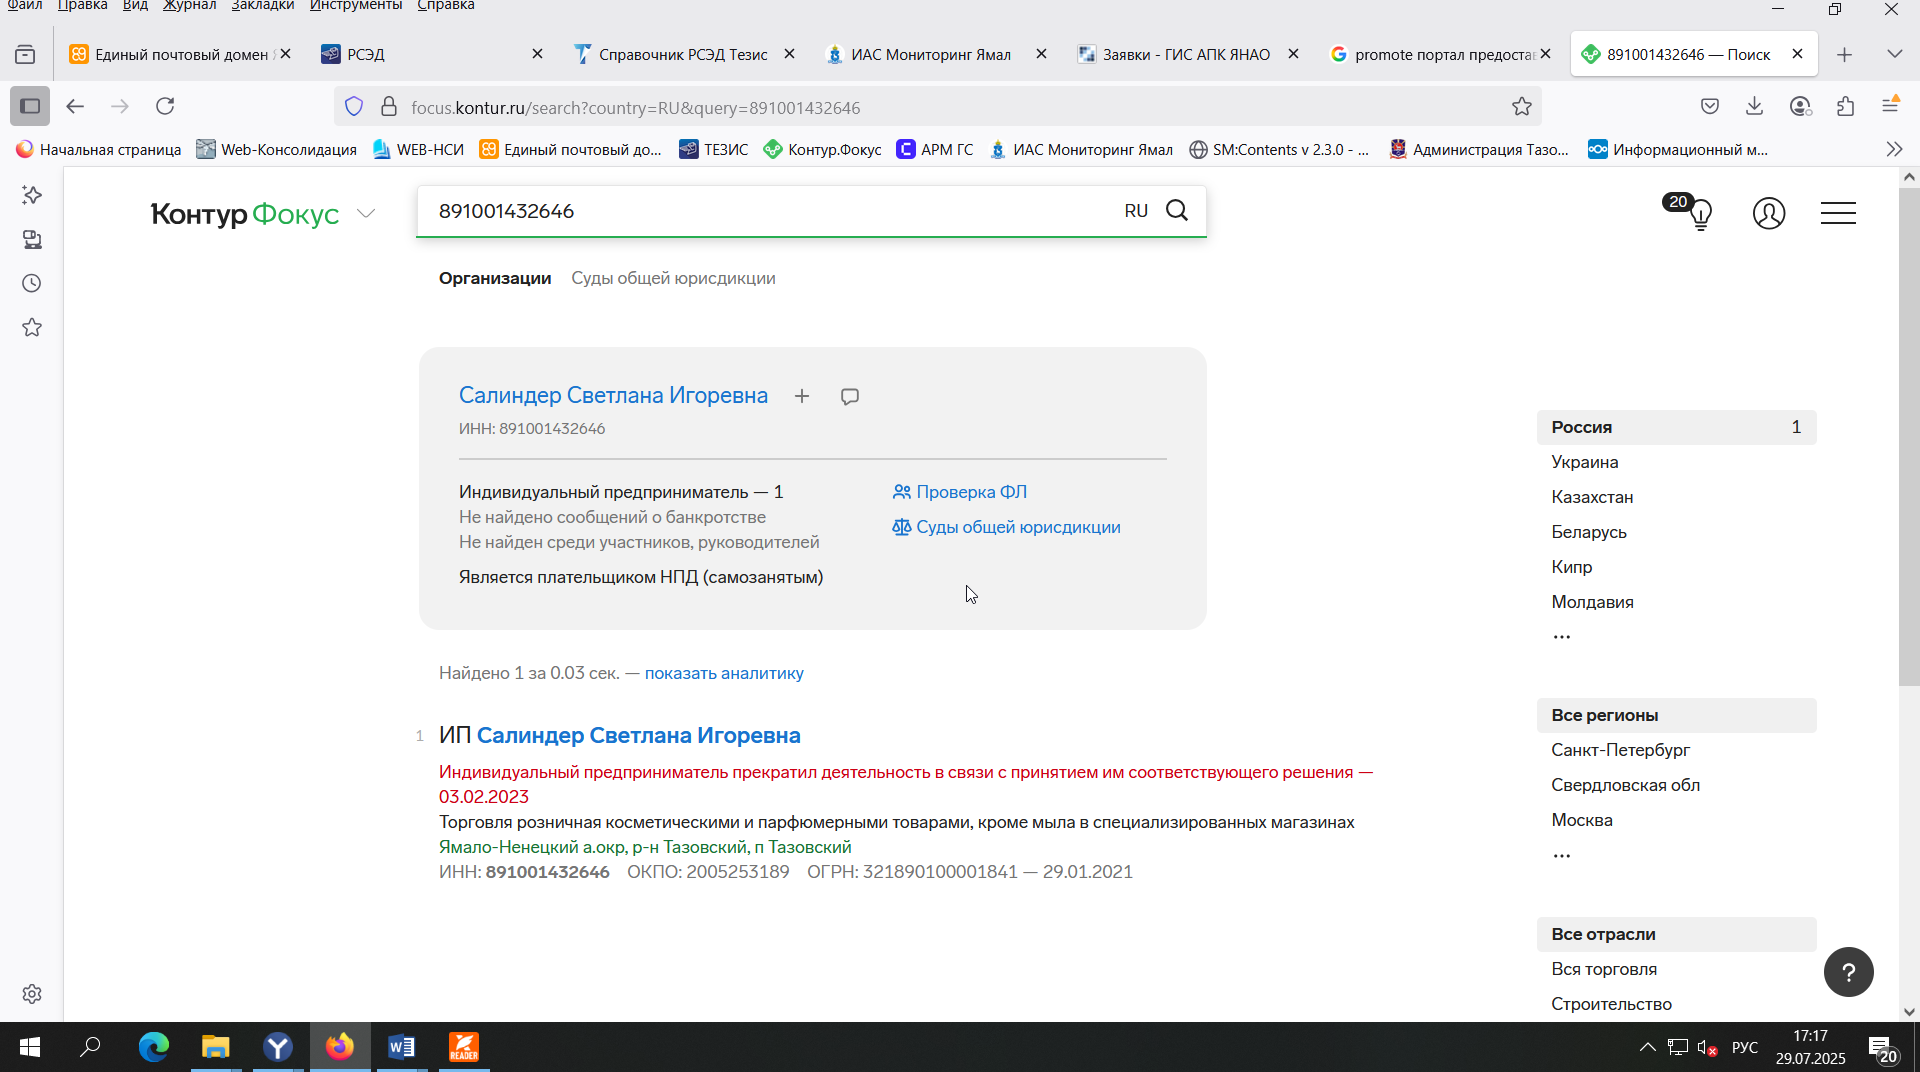Click the Контур Фокус logo
The width and height of the screenshot is (1920, 1072).
pyautogui.click(x=245, y=214)
